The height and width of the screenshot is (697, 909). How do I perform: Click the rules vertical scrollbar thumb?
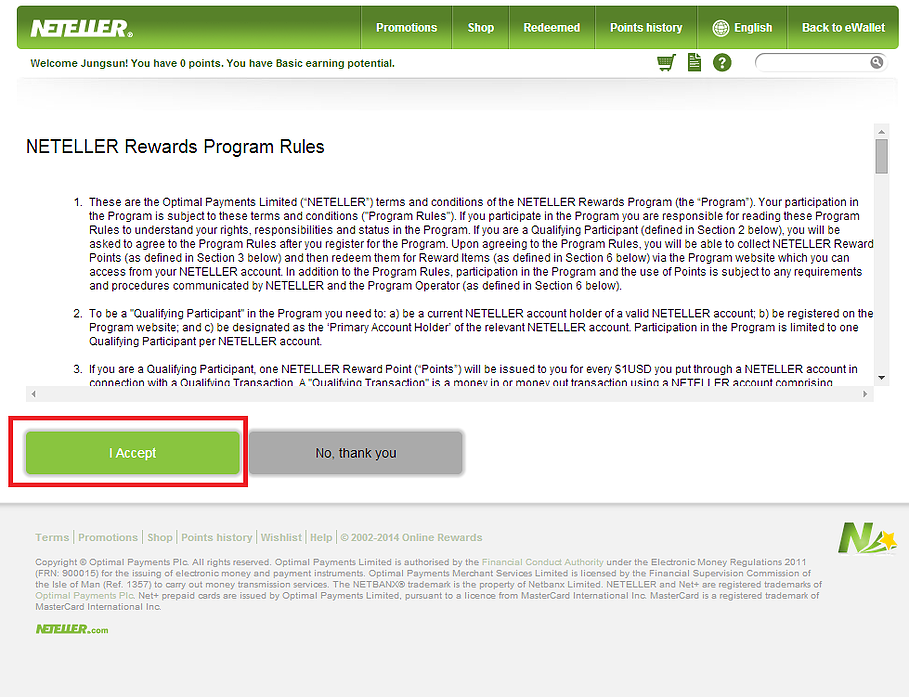coord(882,156)
